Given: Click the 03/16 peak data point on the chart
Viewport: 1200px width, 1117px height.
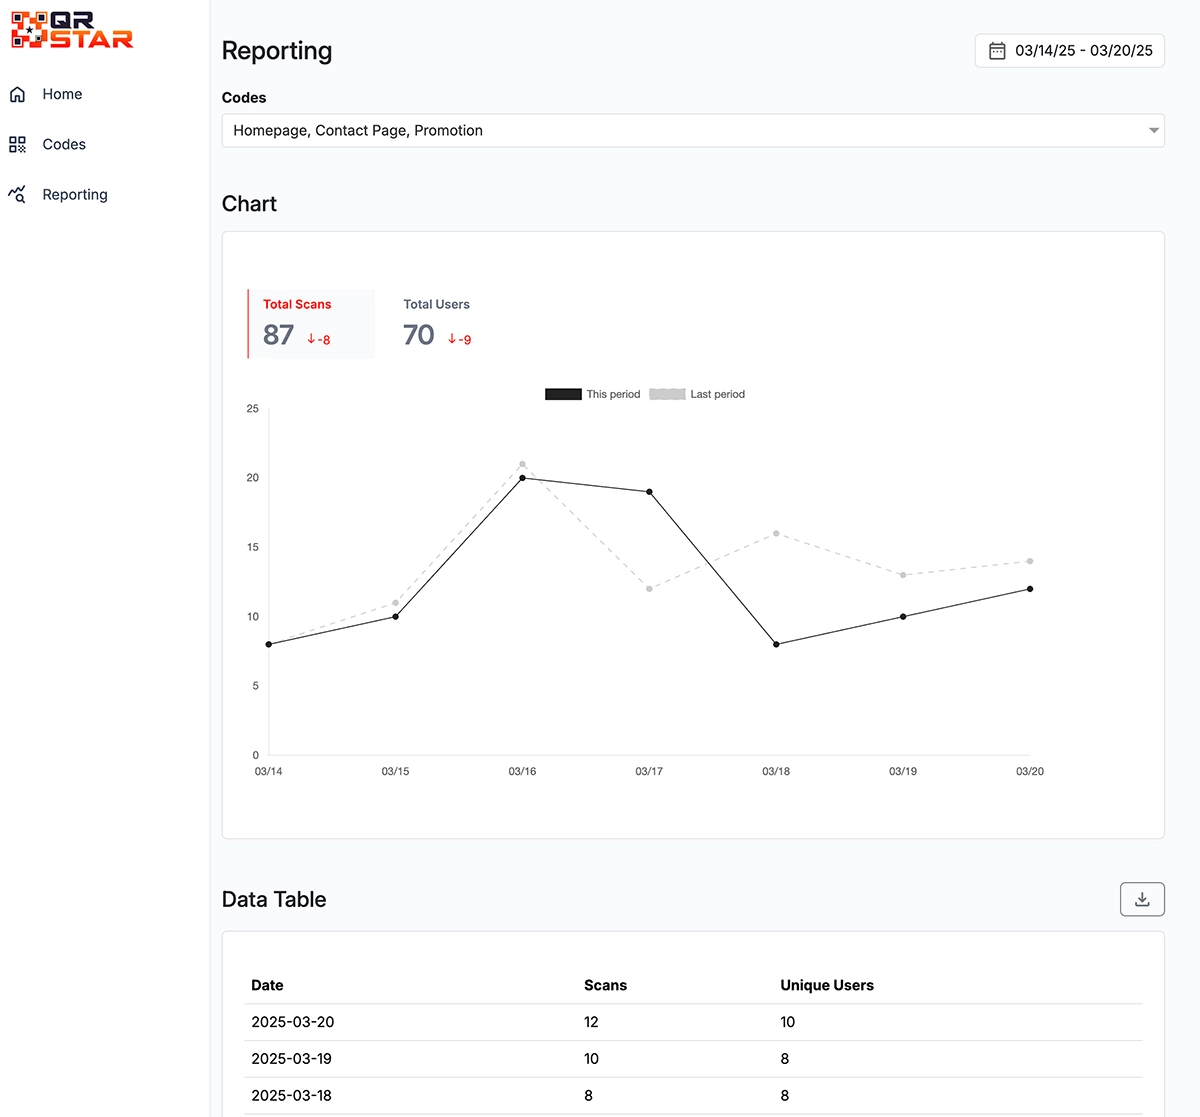Looking at the screenshot, I should 521,477.
